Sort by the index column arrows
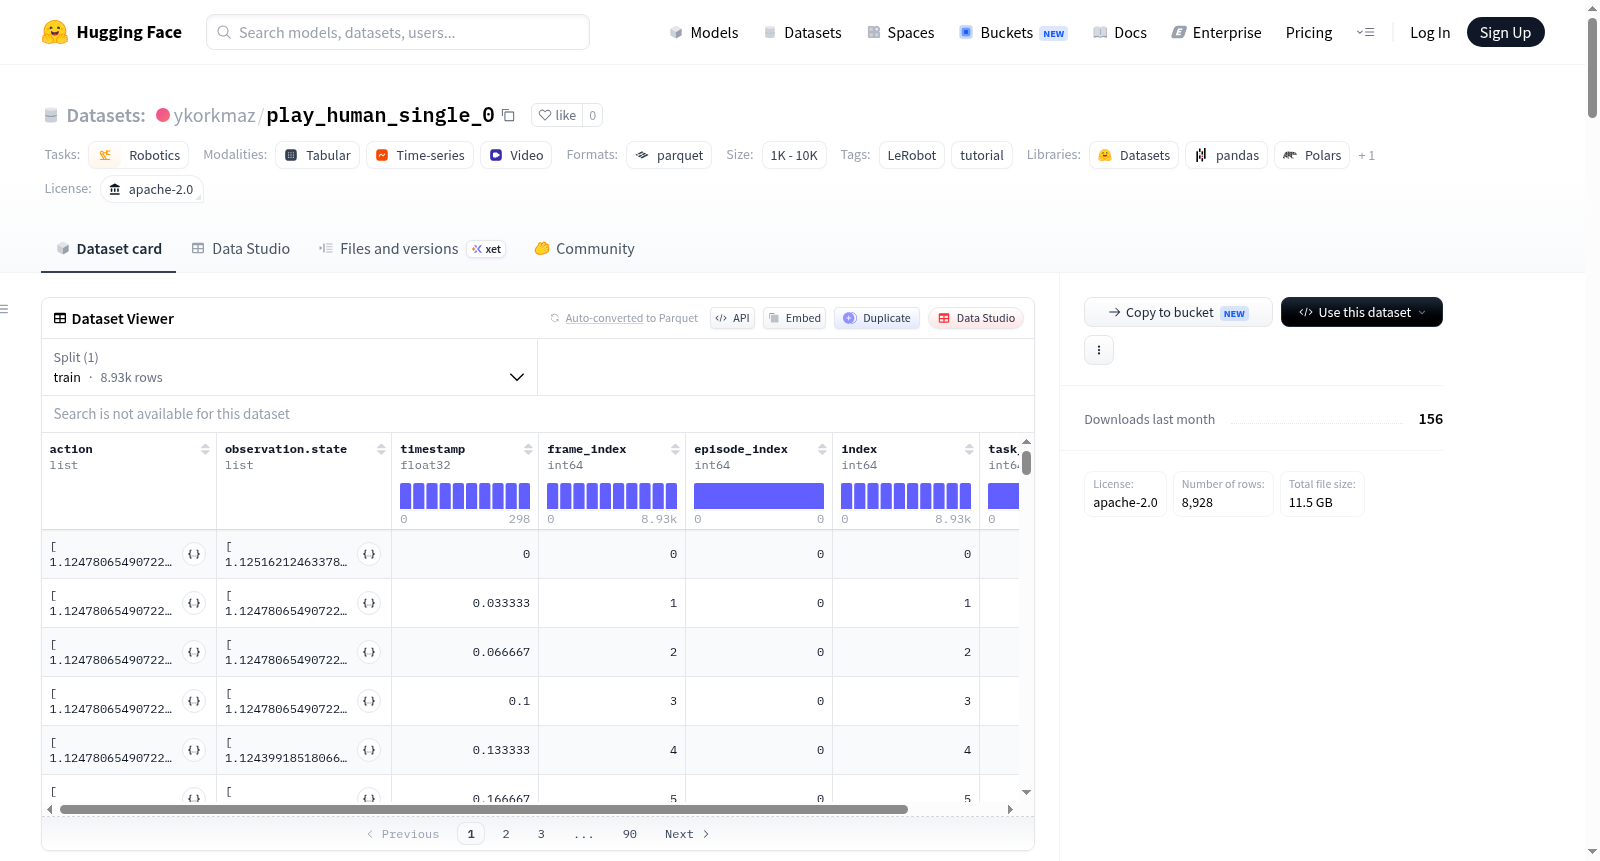 coord(969,450)
